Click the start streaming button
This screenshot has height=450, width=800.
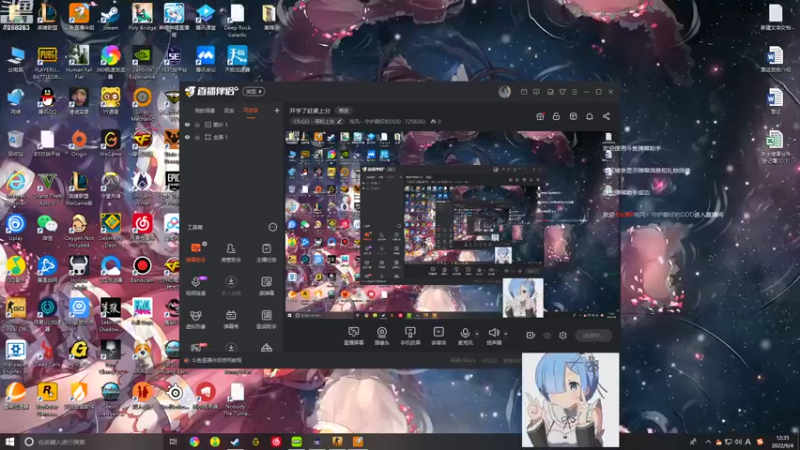(x=593, y=335)
